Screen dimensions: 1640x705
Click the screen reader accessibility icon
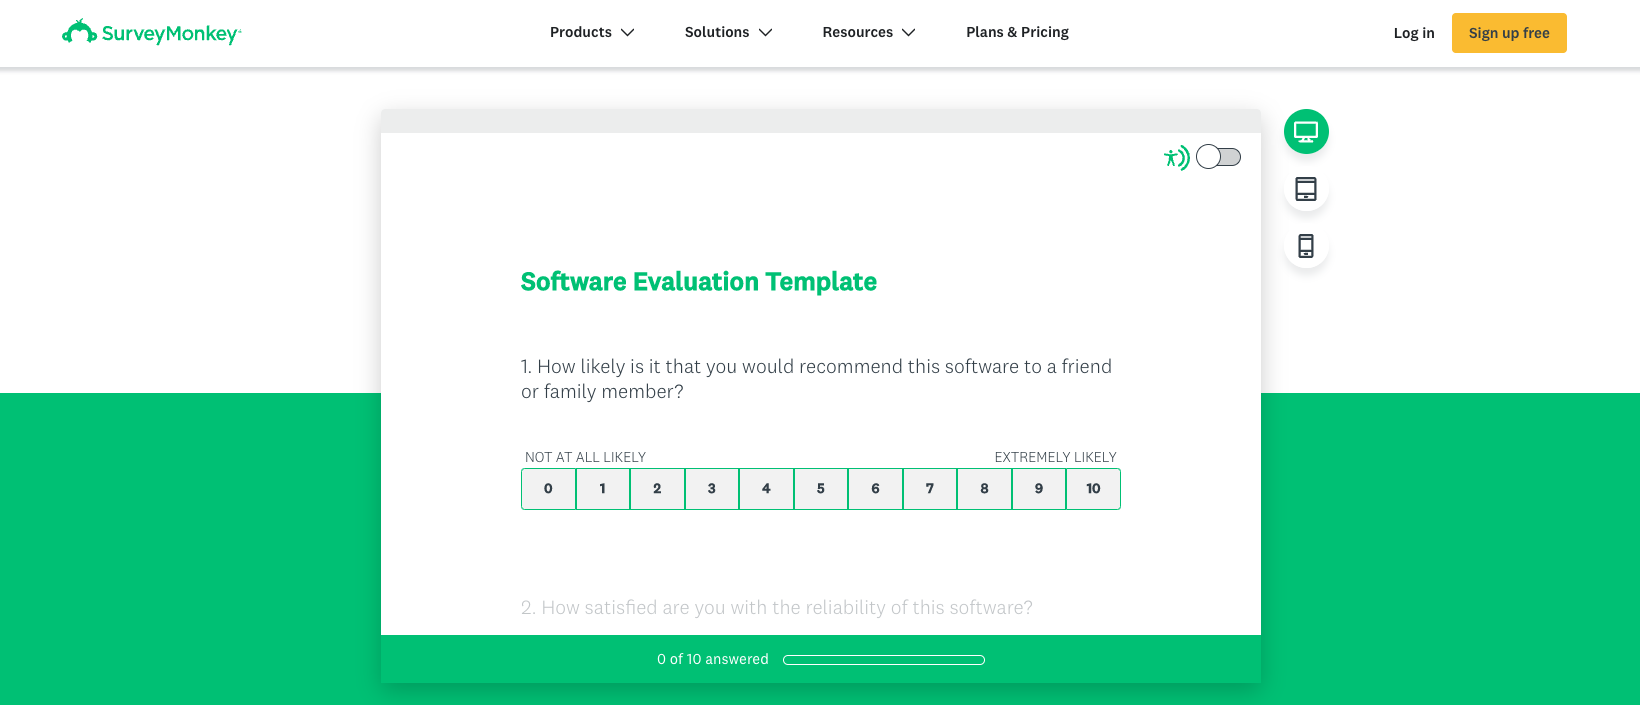coord(1176,157)
